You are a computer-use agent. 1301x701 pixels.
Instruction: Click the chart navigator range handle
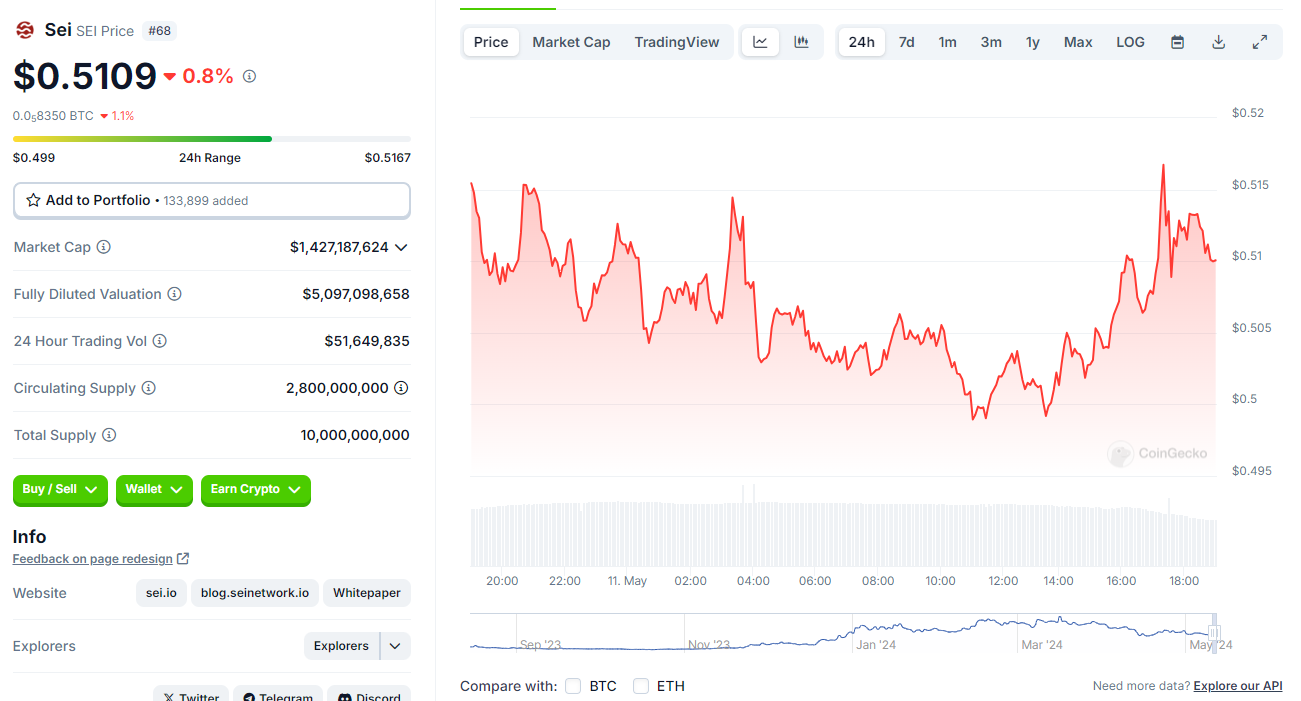(1214, 632)
